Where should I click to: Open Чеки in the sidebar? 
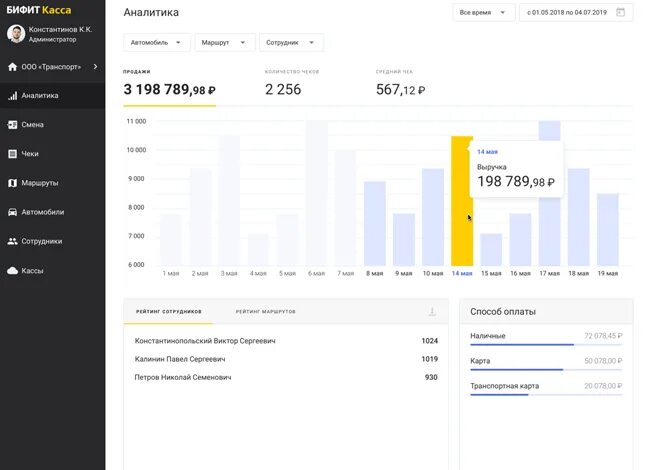coord(53,154)
